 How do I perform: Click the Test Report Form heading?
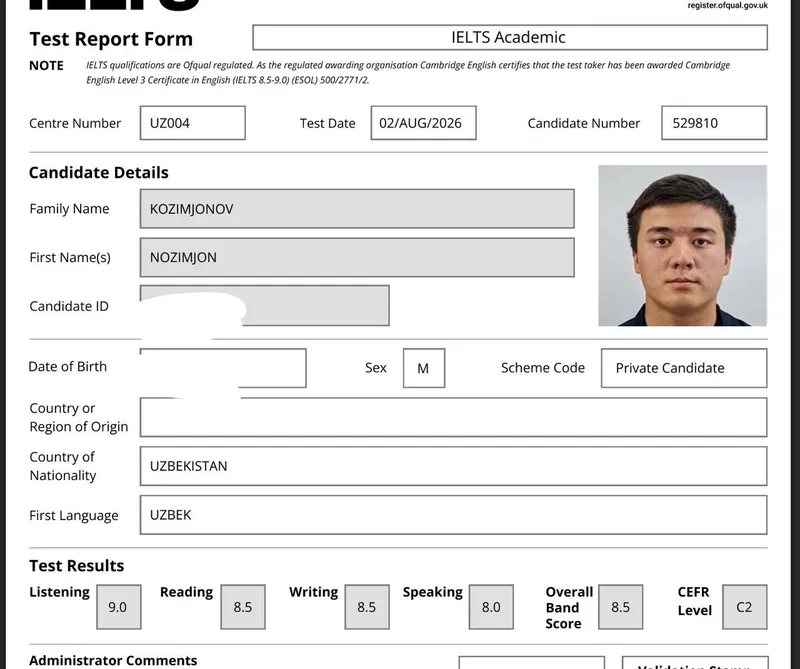(111, 39)
